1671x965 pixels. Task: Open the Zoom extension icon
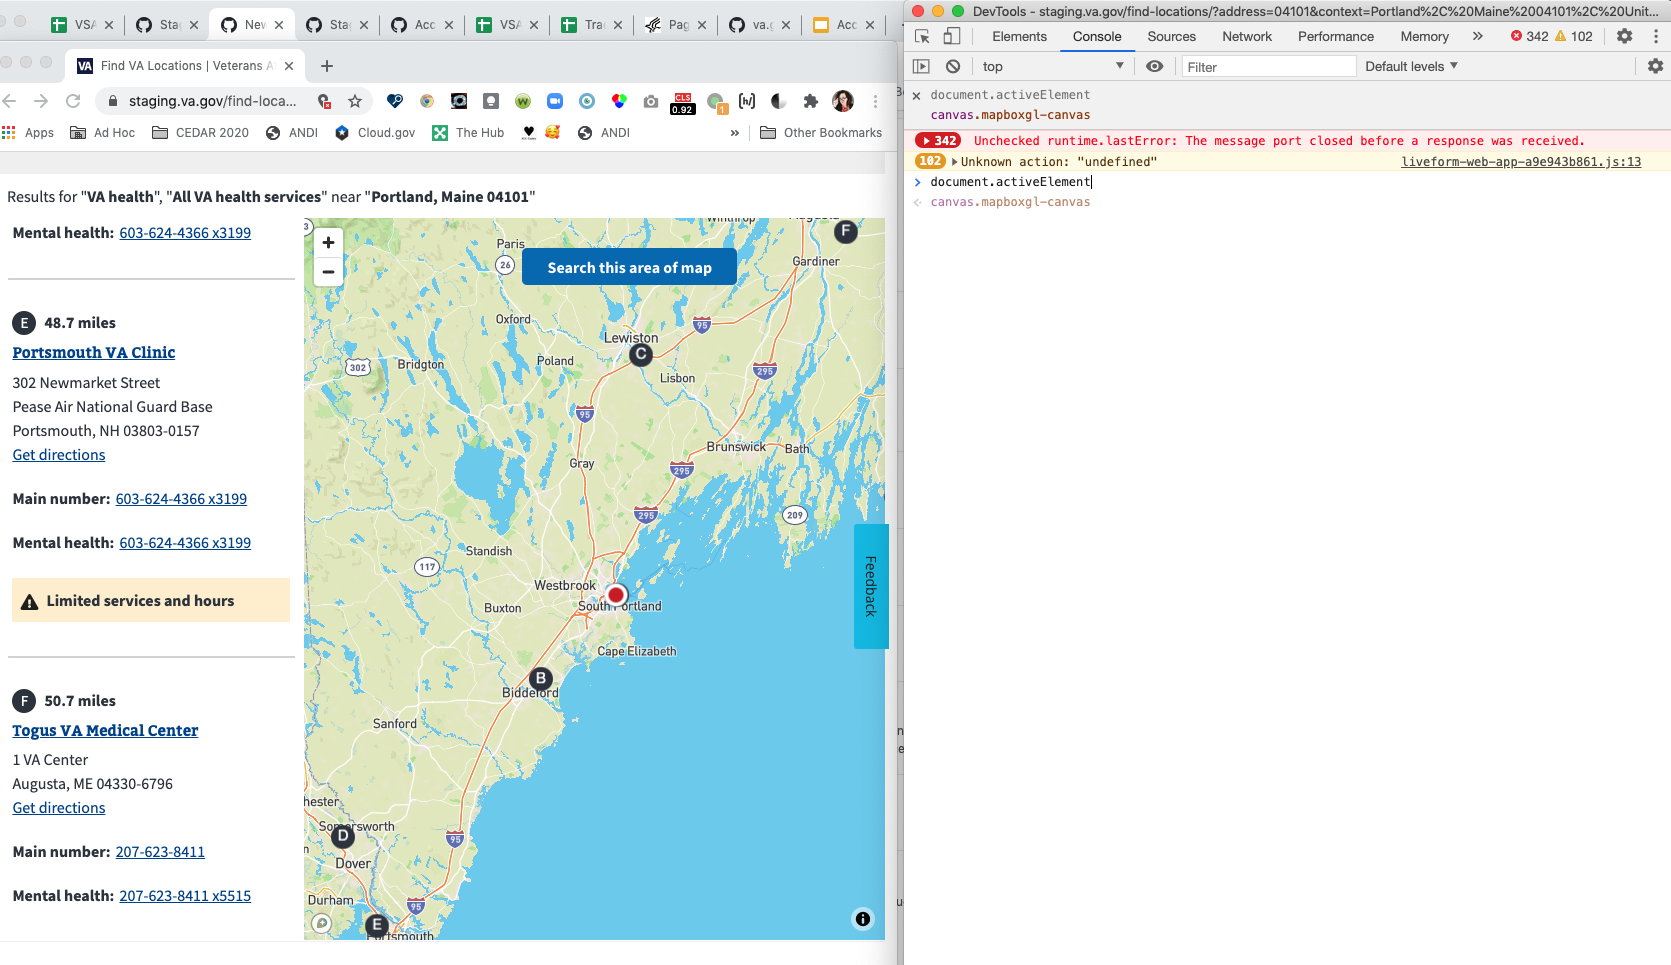click(x=555, y=101)
